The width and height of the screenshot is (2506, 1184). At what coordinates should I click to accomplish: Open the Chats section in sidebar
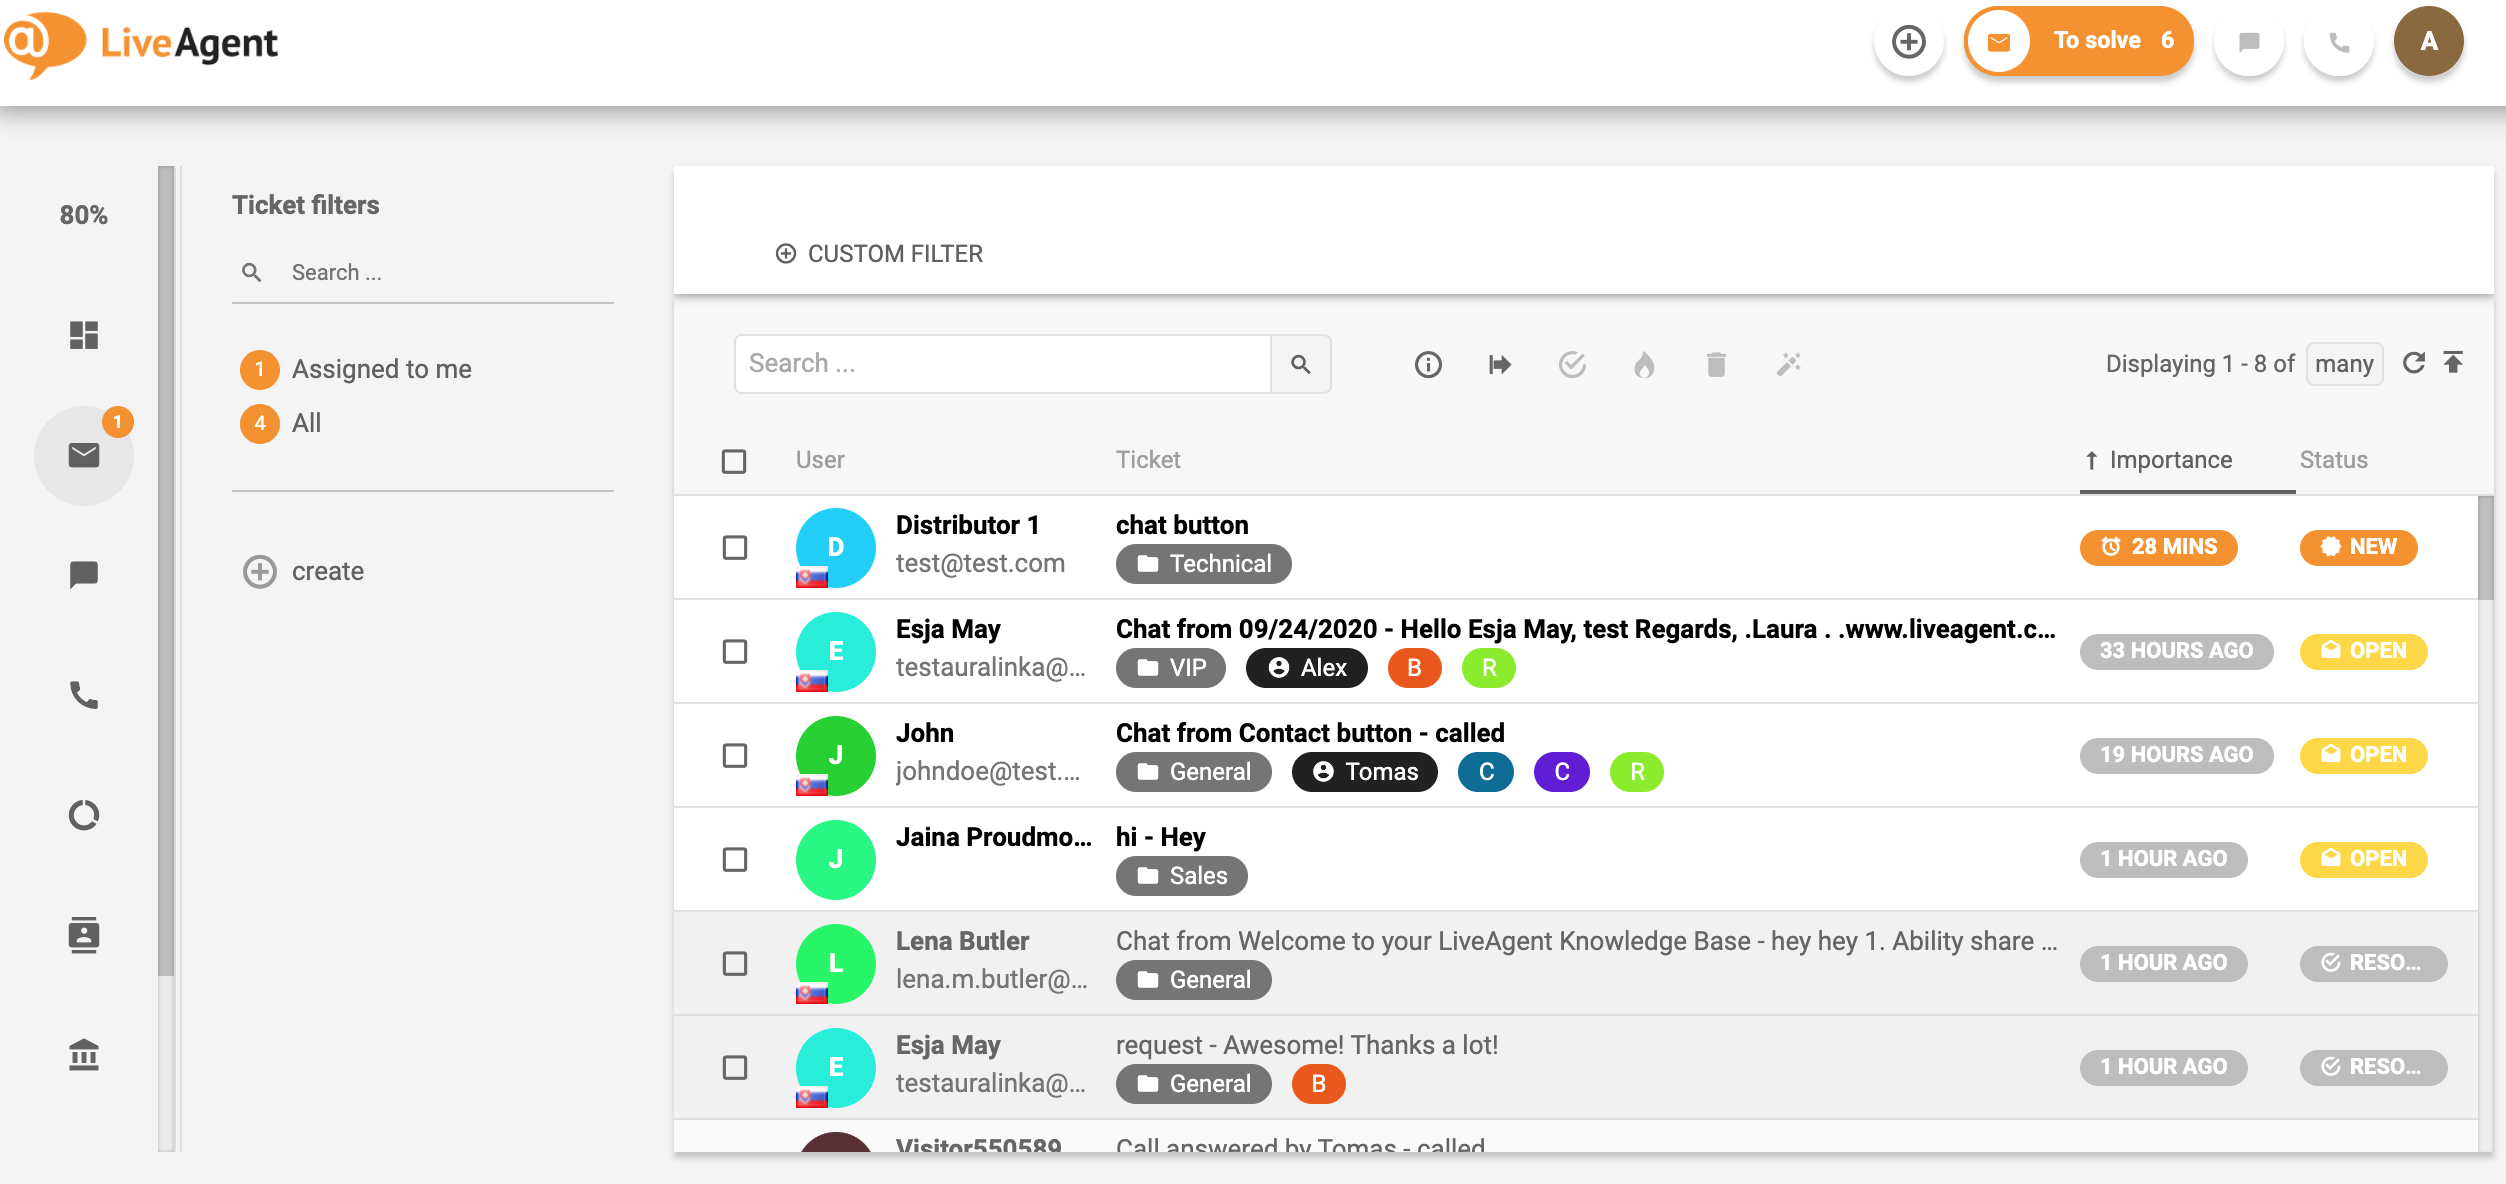click(84, 574)
